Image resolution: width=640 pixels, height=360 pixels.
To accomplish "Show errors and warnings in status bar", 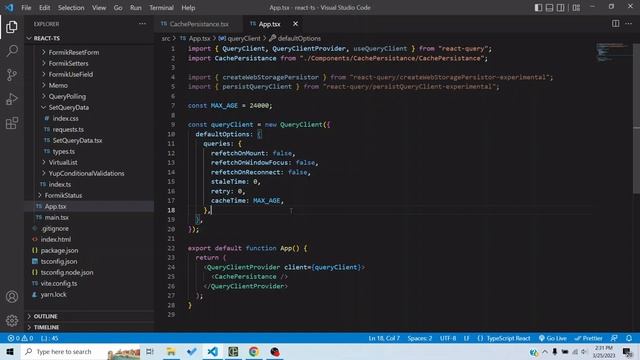I will pyautogui.click(x=20, y=338).
